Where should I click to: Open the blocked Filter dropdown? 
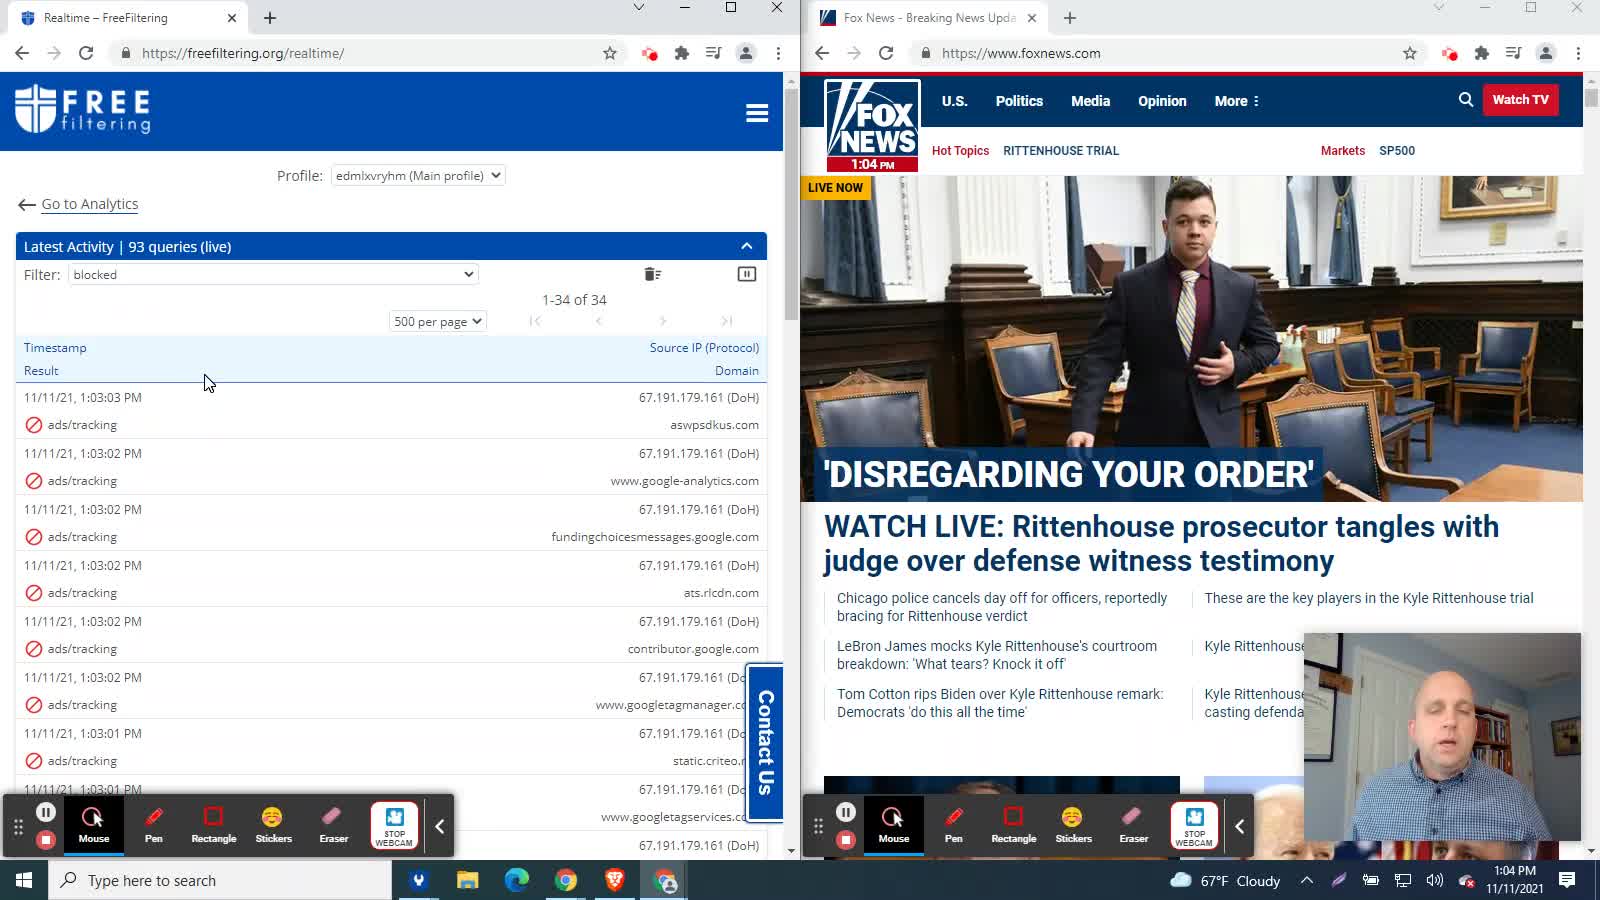273,274
